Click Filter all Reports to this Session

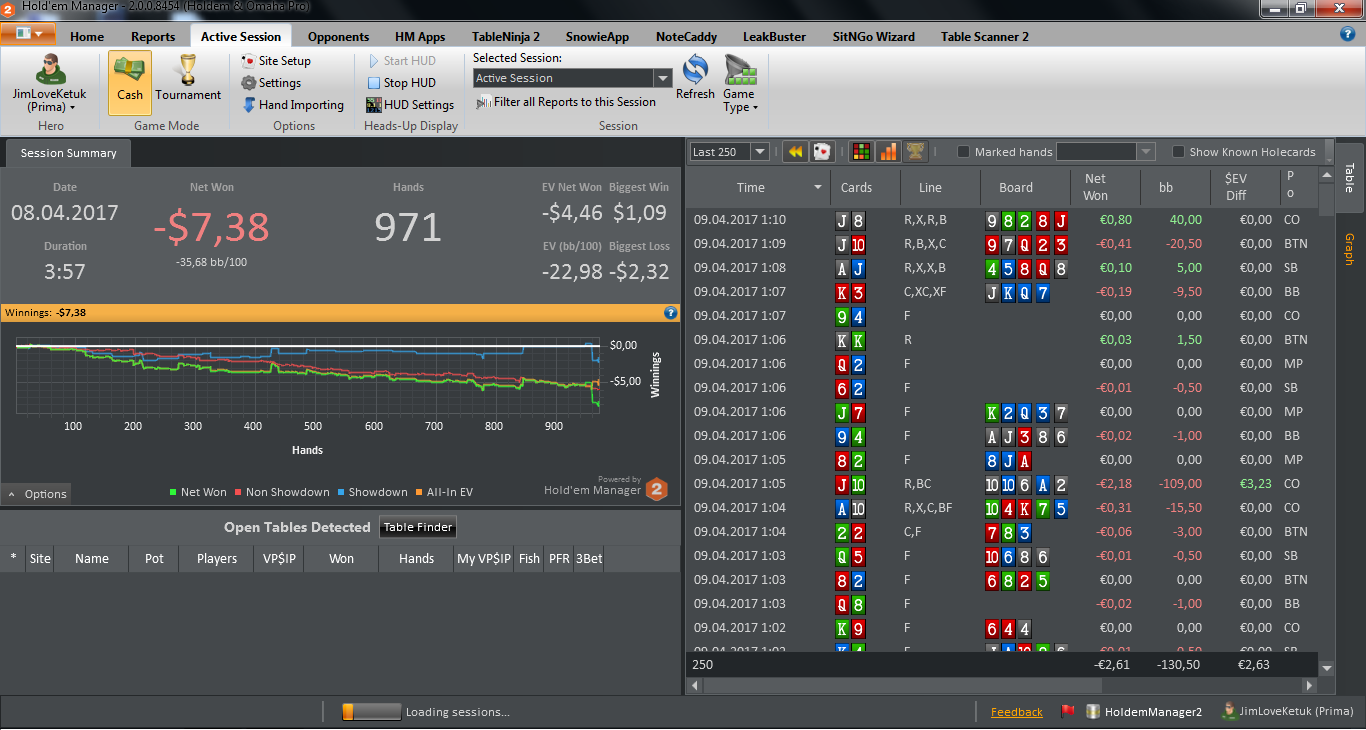566,102
